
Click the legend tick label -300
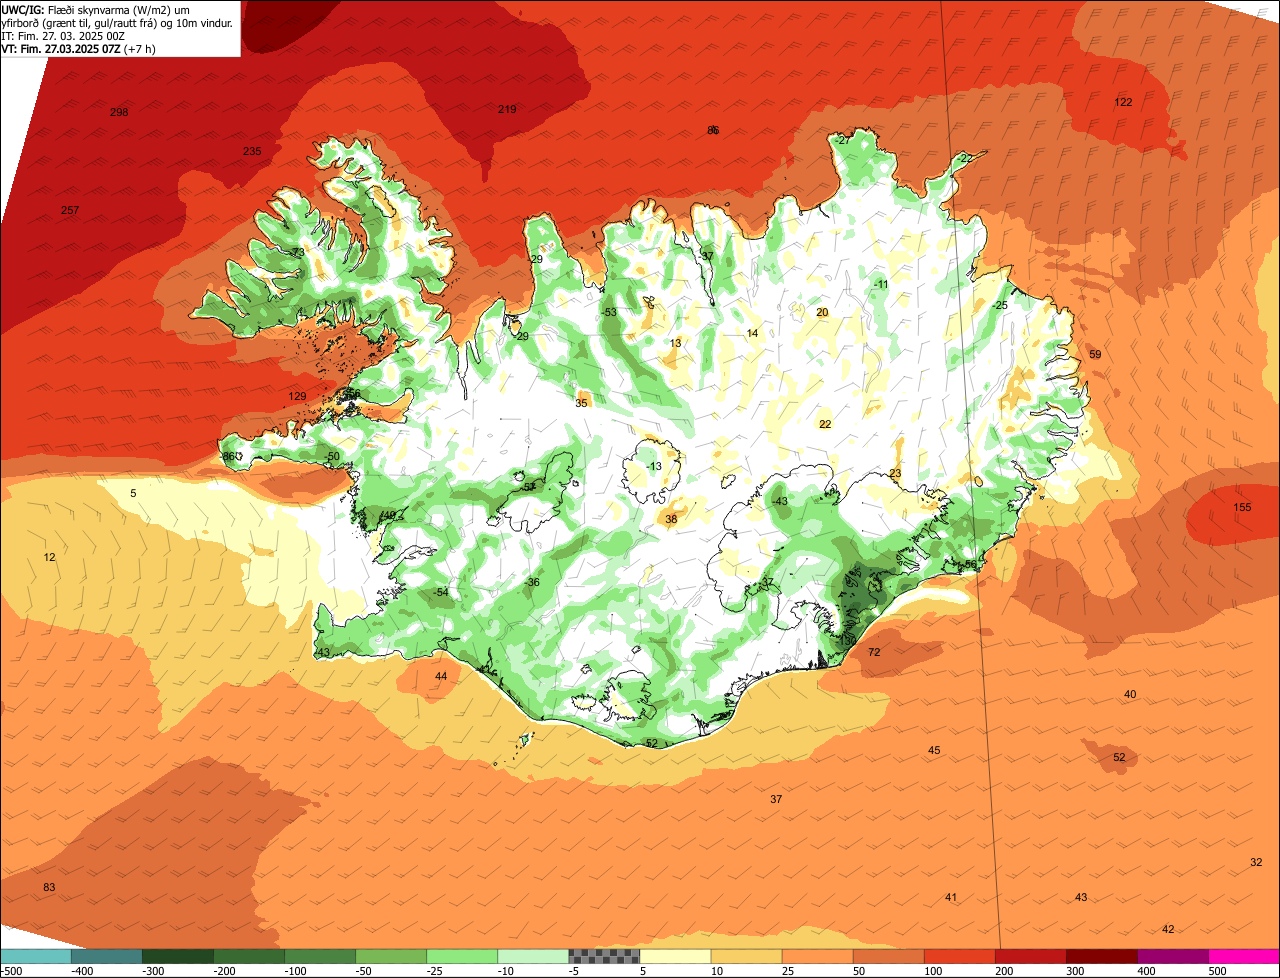point(153,971)
